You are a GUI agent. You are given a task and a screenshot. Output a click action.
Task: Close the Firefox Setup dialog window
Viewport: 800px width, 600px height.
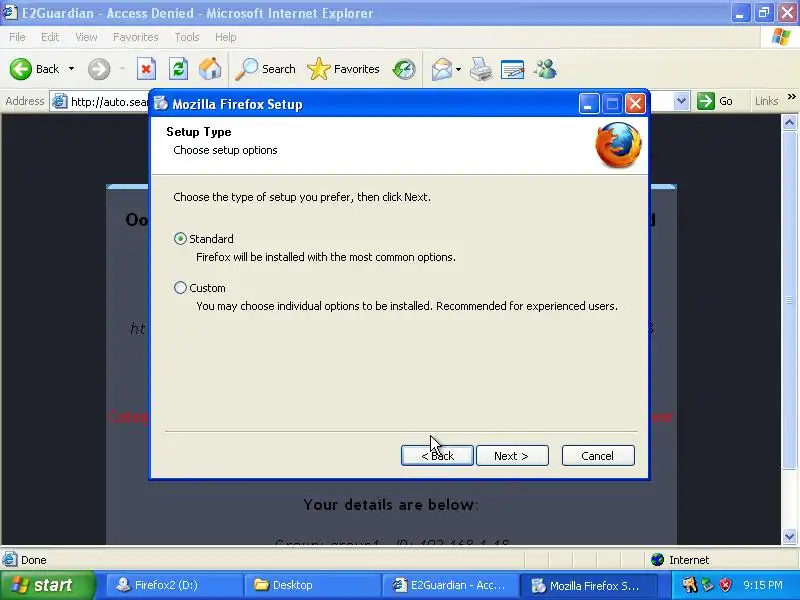pyautogui.click(x=635, y=104)
